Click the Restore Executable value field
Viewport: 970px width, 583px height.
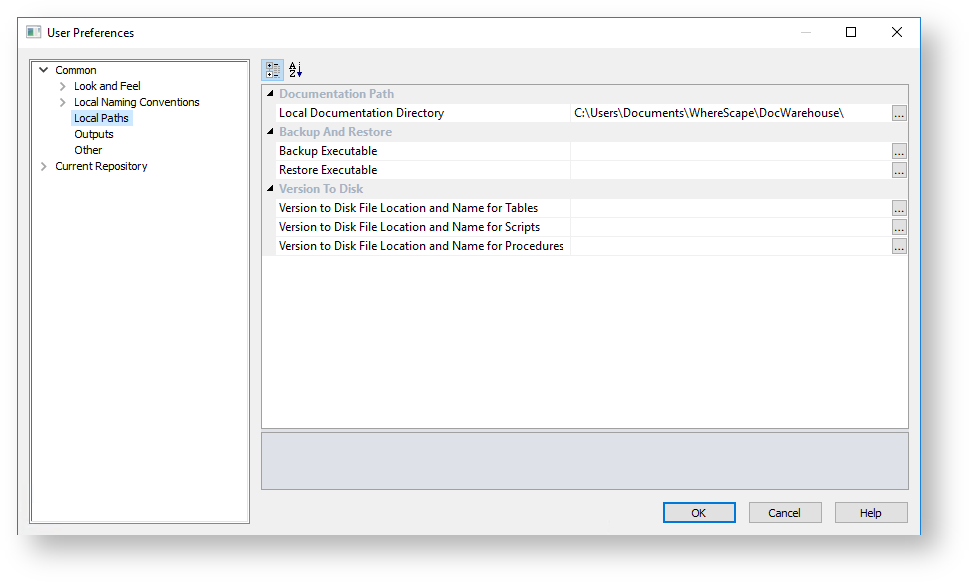click(x=731, y=170)
